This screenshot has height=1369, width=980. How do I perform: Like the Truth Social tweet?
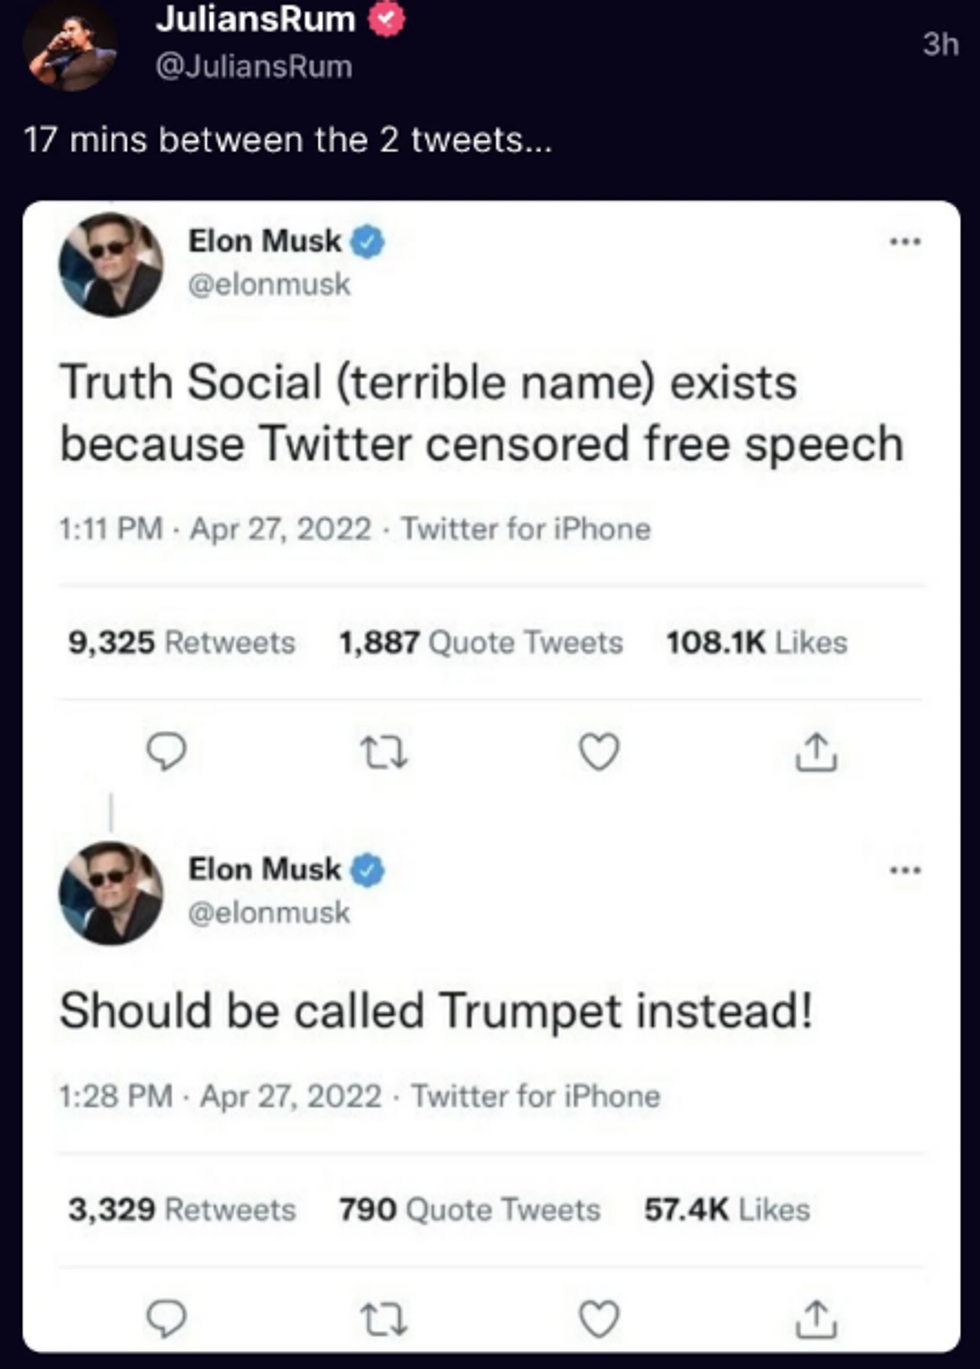click(600, 752)
